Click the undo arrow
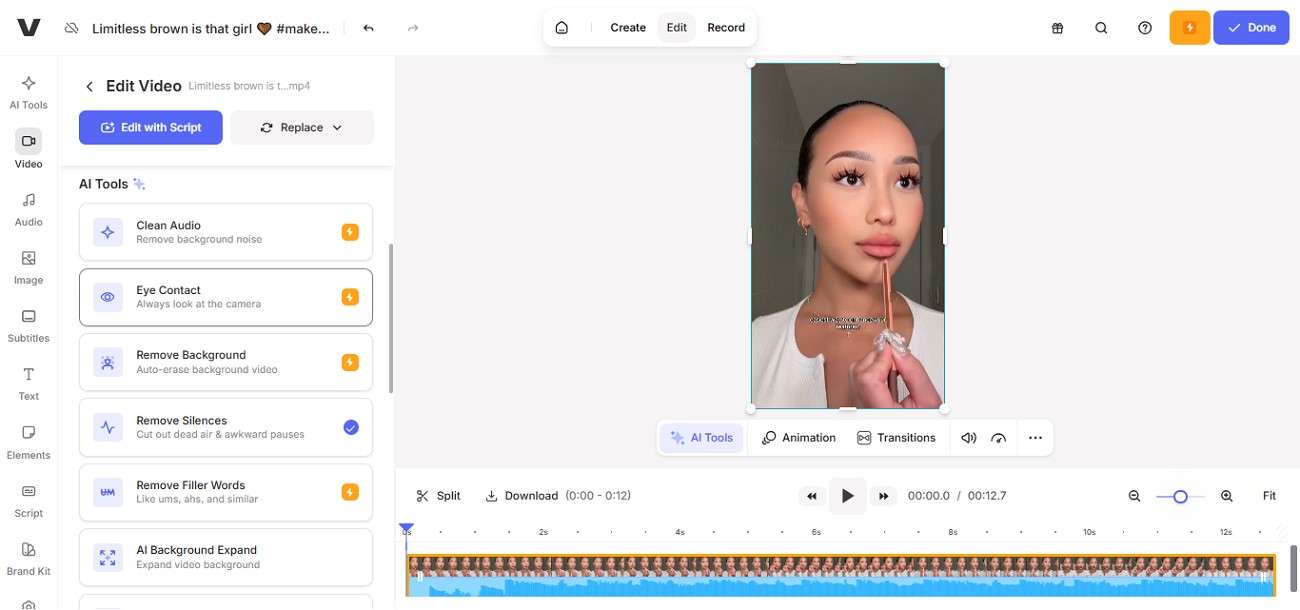This screenshot has height=610, width=1300. 368,28
